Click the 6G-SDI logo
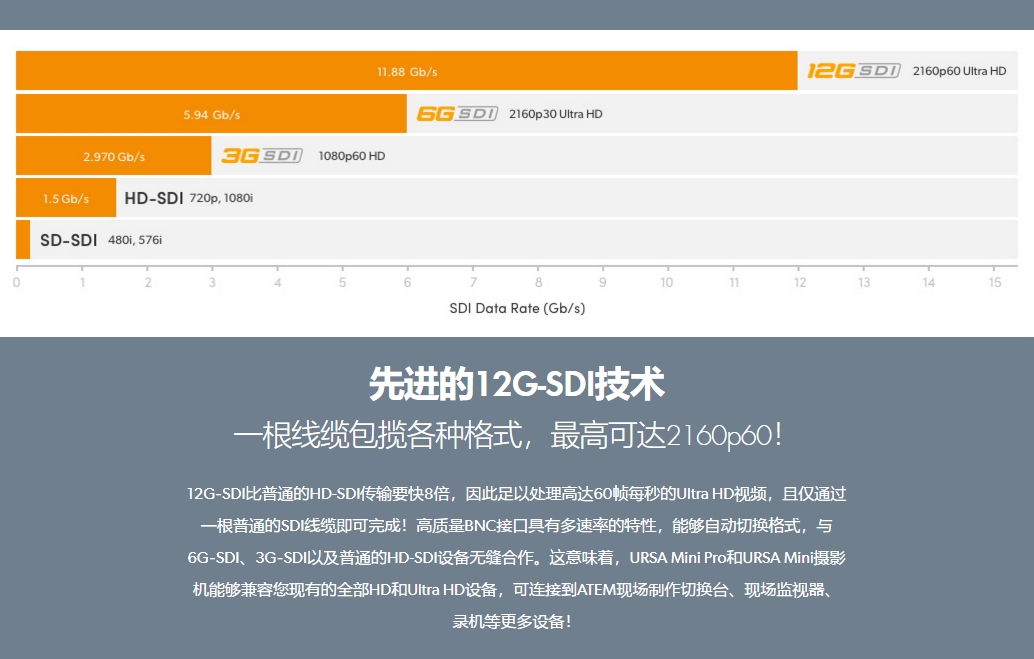The width and height of the screenshot is (1034, 659). [x=457, y=114]
